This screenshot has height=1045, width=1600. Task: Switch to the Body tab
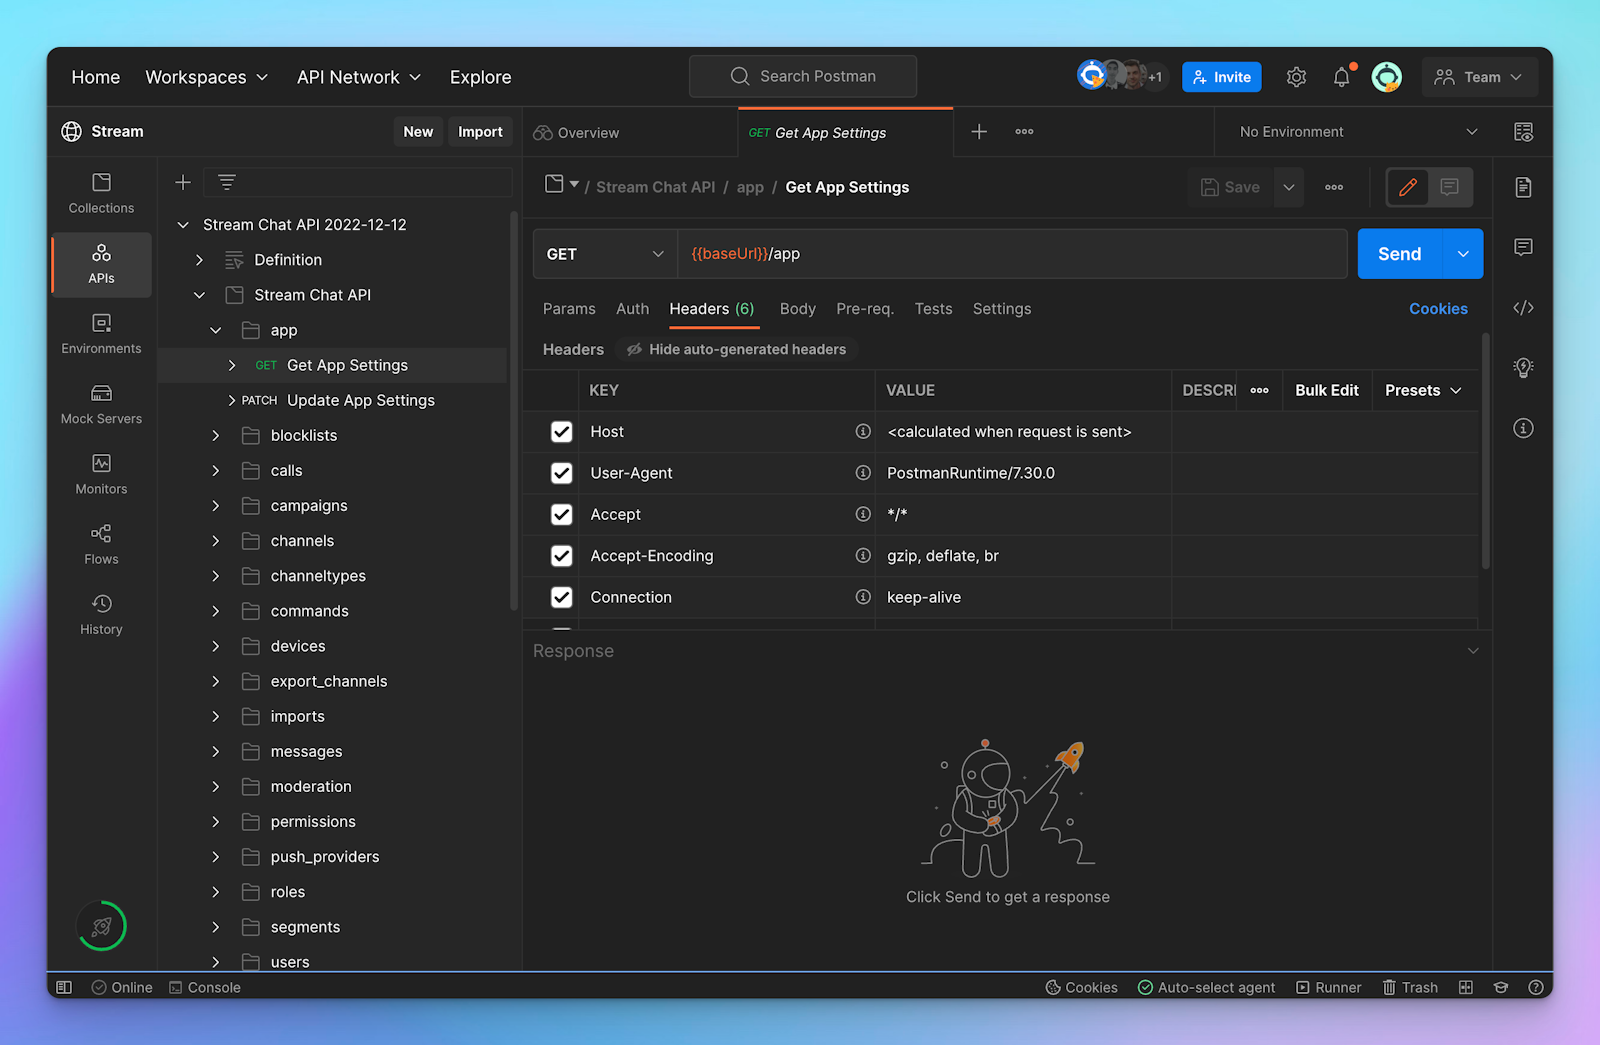click(x=797, y=308)
